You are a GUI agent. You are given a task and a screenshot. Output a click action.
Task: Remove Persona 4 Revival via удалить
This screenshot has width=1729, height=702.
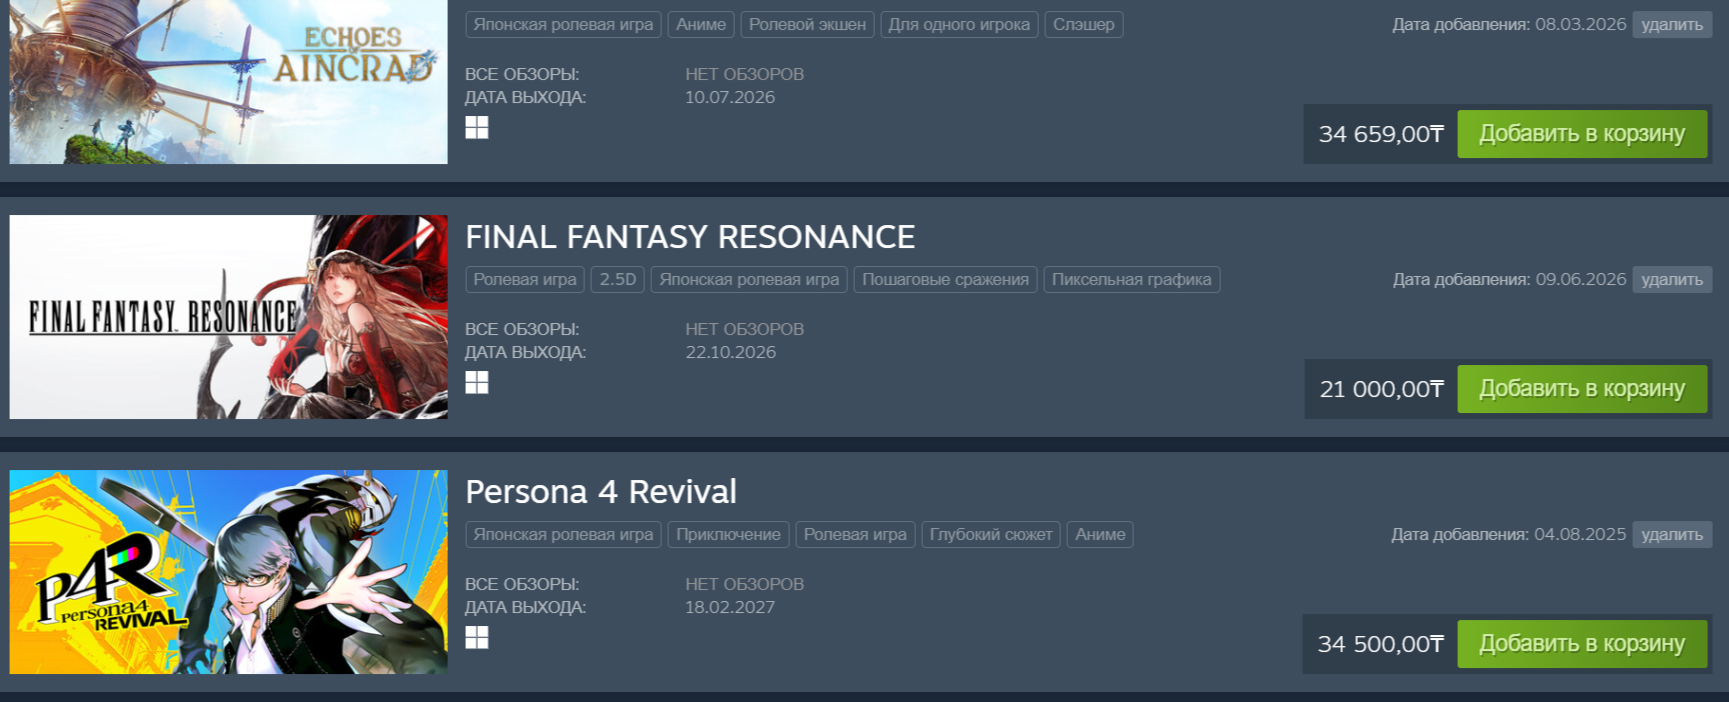[1672, 535]
